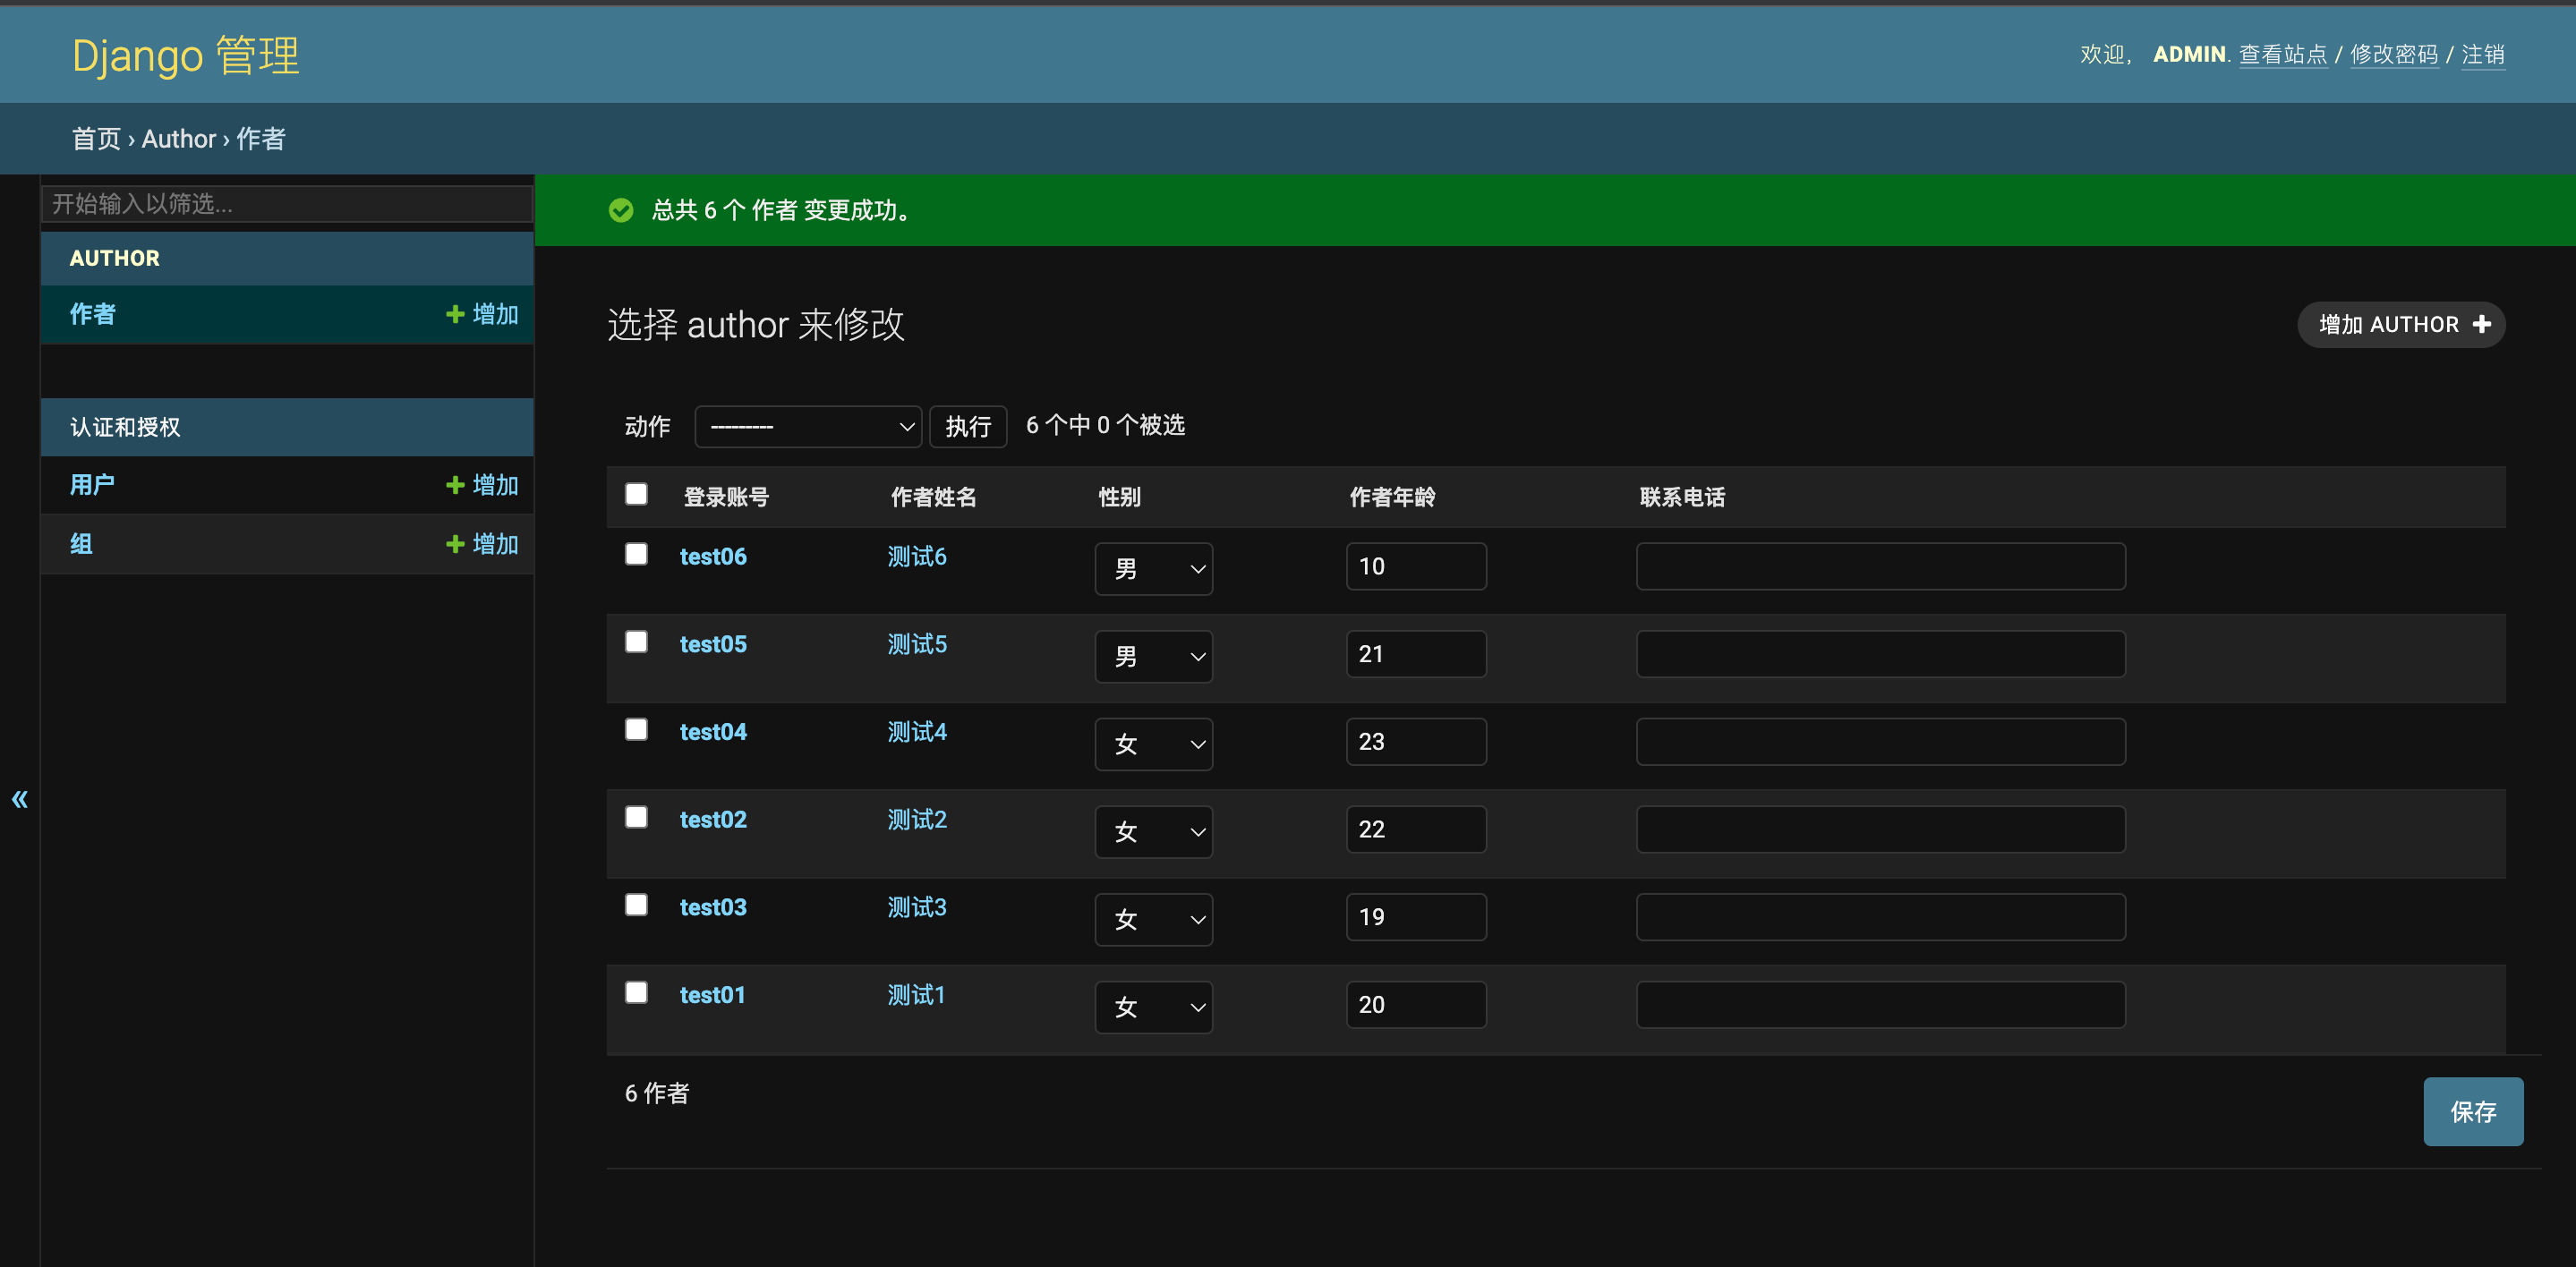Click the 测试6 author name

click(917, 557)
